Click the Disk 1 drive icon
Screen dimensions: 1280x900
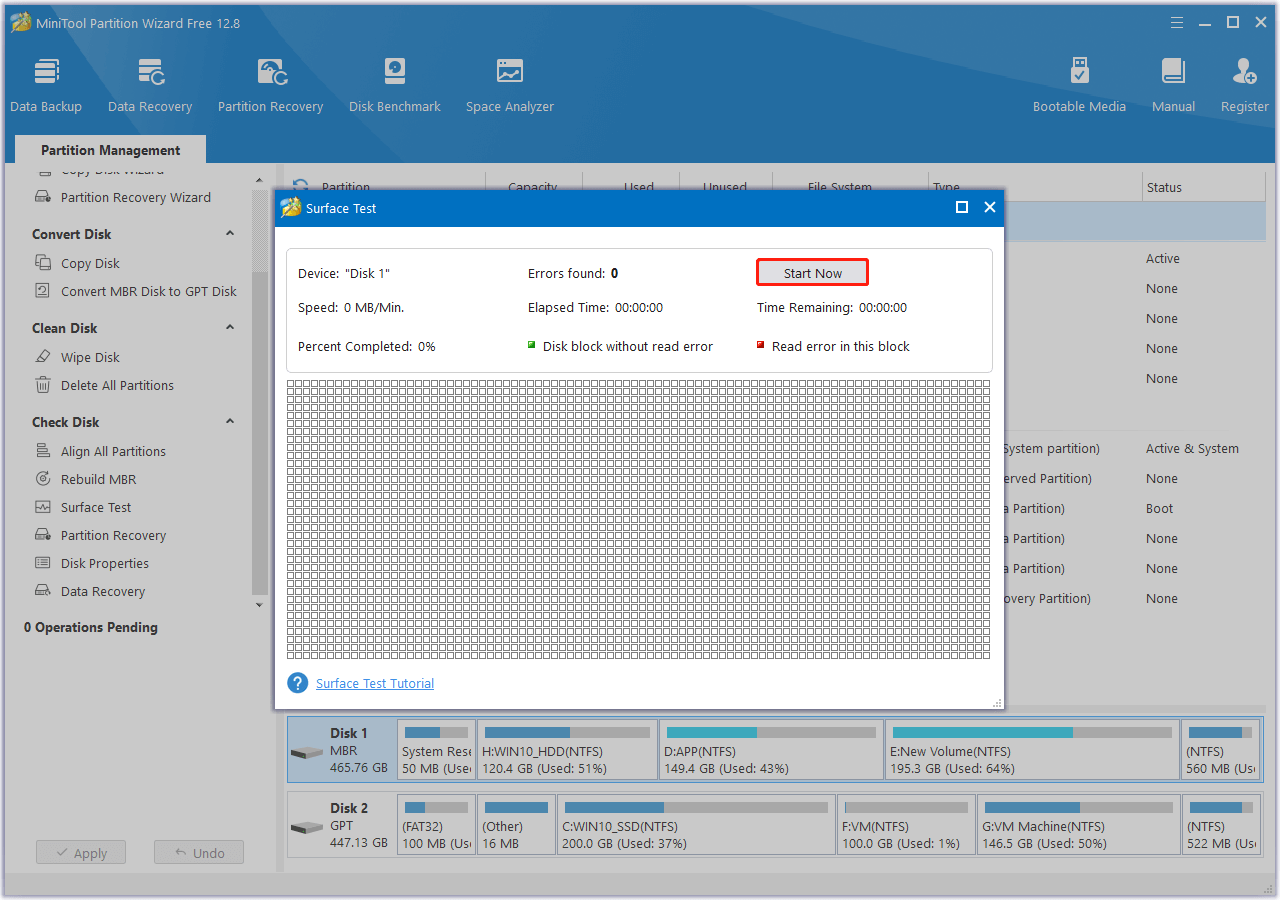[x=307, y=751]
